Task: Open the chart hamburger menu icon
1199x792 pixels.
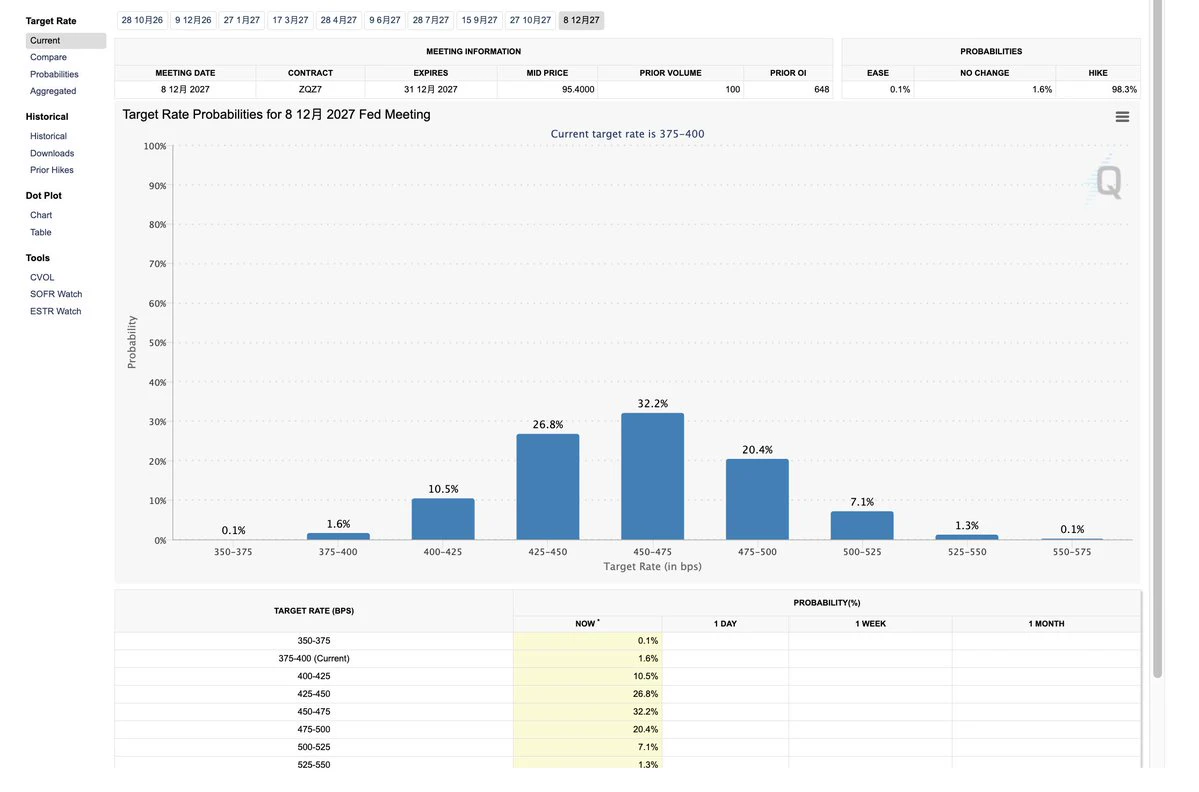Action: [x=1122, y=117]
